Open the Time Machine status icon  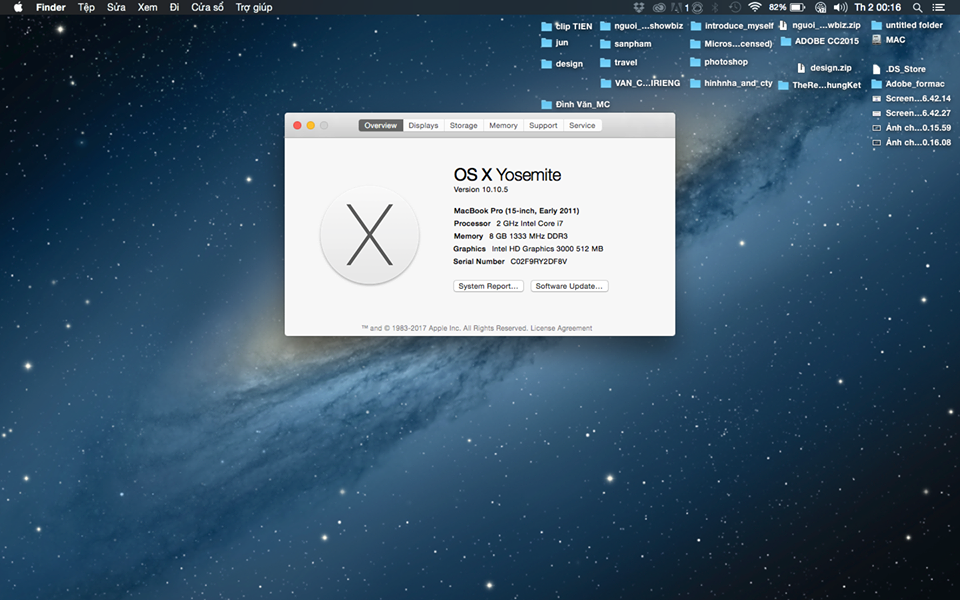[735, 7]
